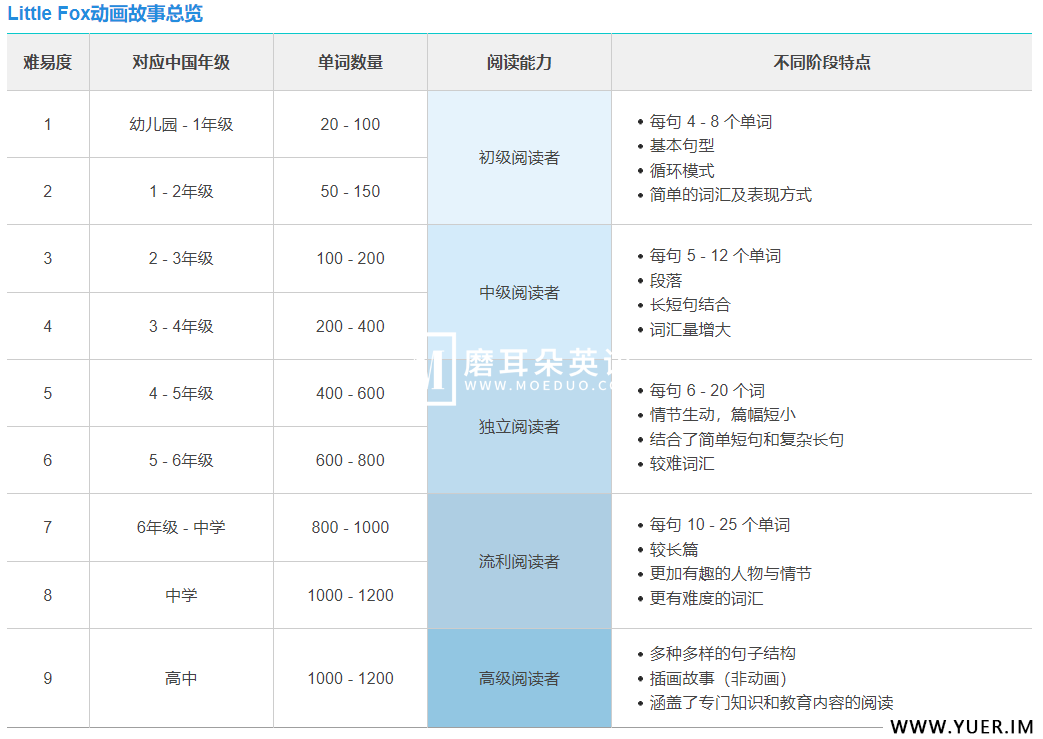Click the 单词数量 column header
1043x739 pixels.
(350, 62)
